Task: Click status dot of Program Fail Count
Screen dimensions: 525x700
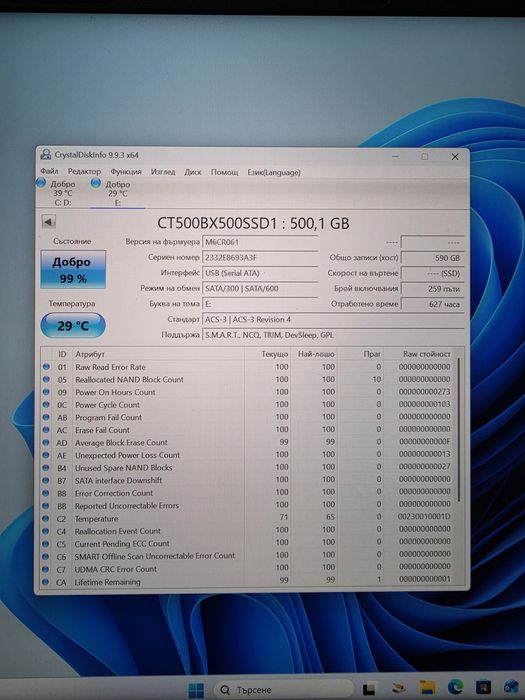Action: (x=46, y=417)
